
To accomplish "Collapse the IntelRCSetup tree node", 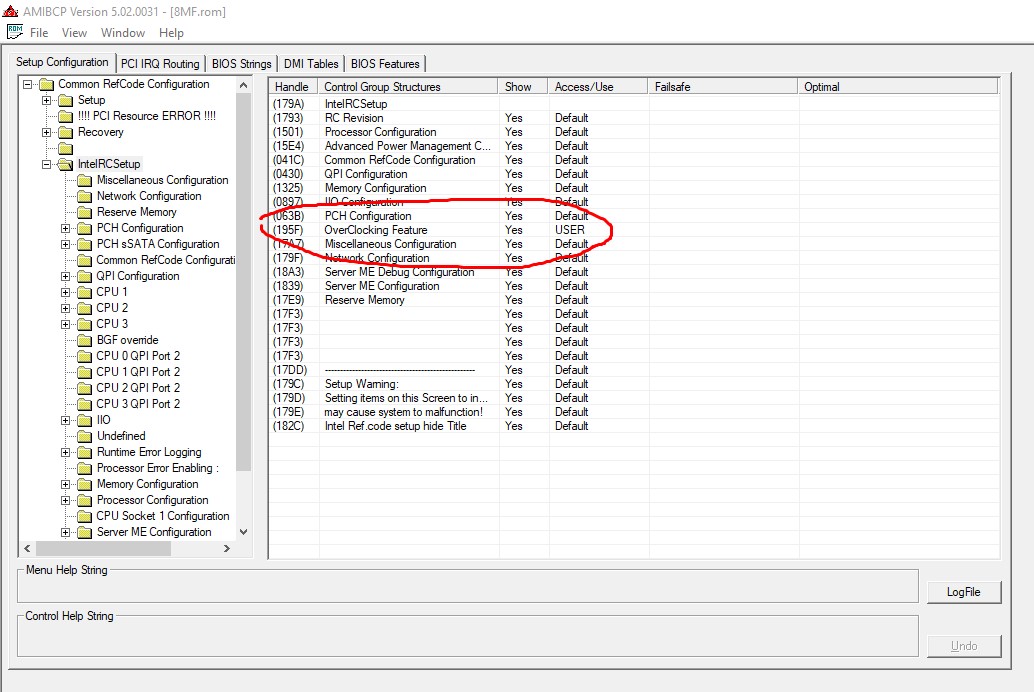I will pyautogui.click(x=46, y=164).
